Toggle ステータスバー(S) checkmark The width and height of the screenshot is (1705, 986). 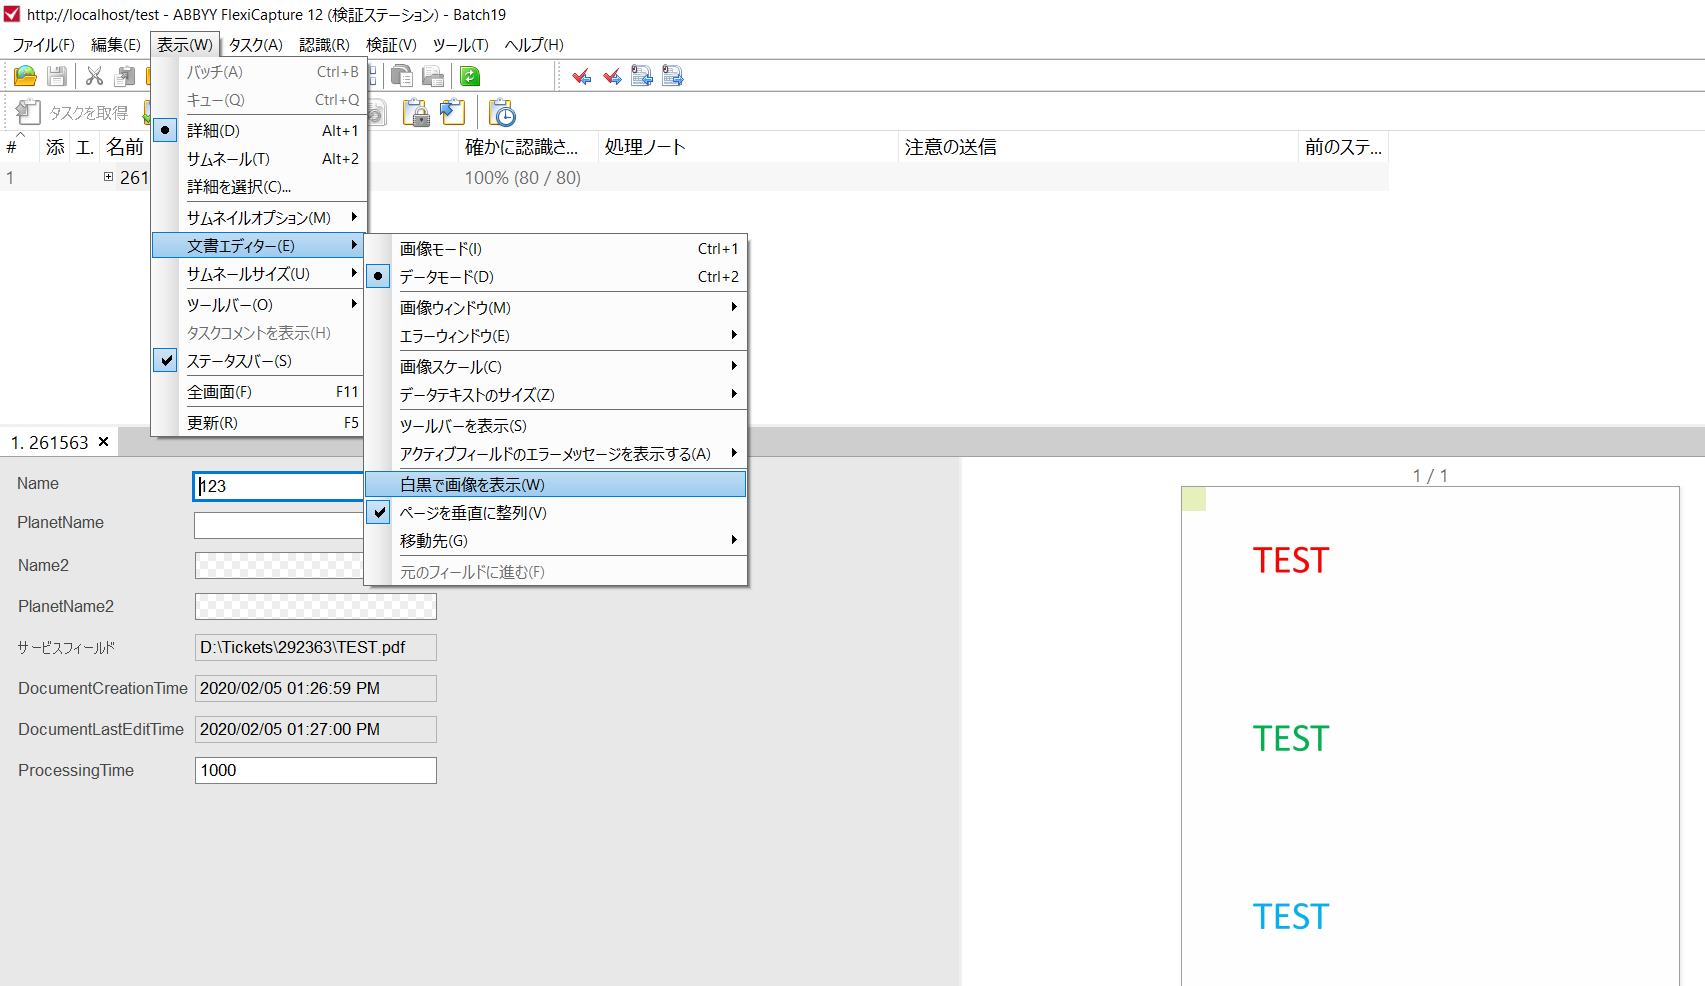pyautogui.click(x=259, y=360)
